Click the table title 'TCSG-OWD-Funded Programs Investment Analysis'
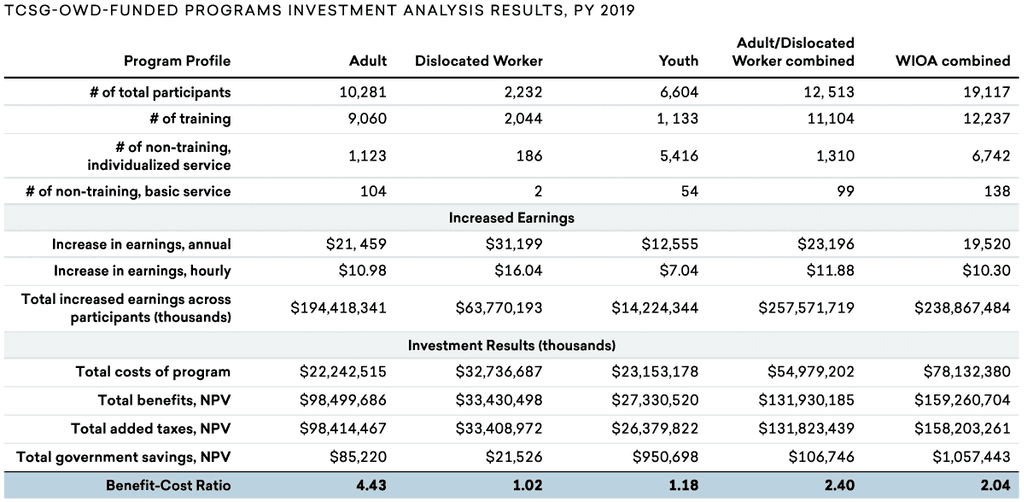 click(318, 10)
